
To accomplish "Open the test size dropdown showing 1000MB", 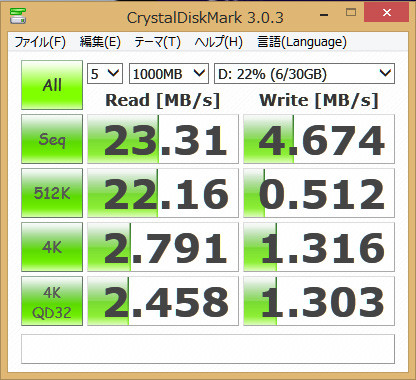I will tap(169, 73).
